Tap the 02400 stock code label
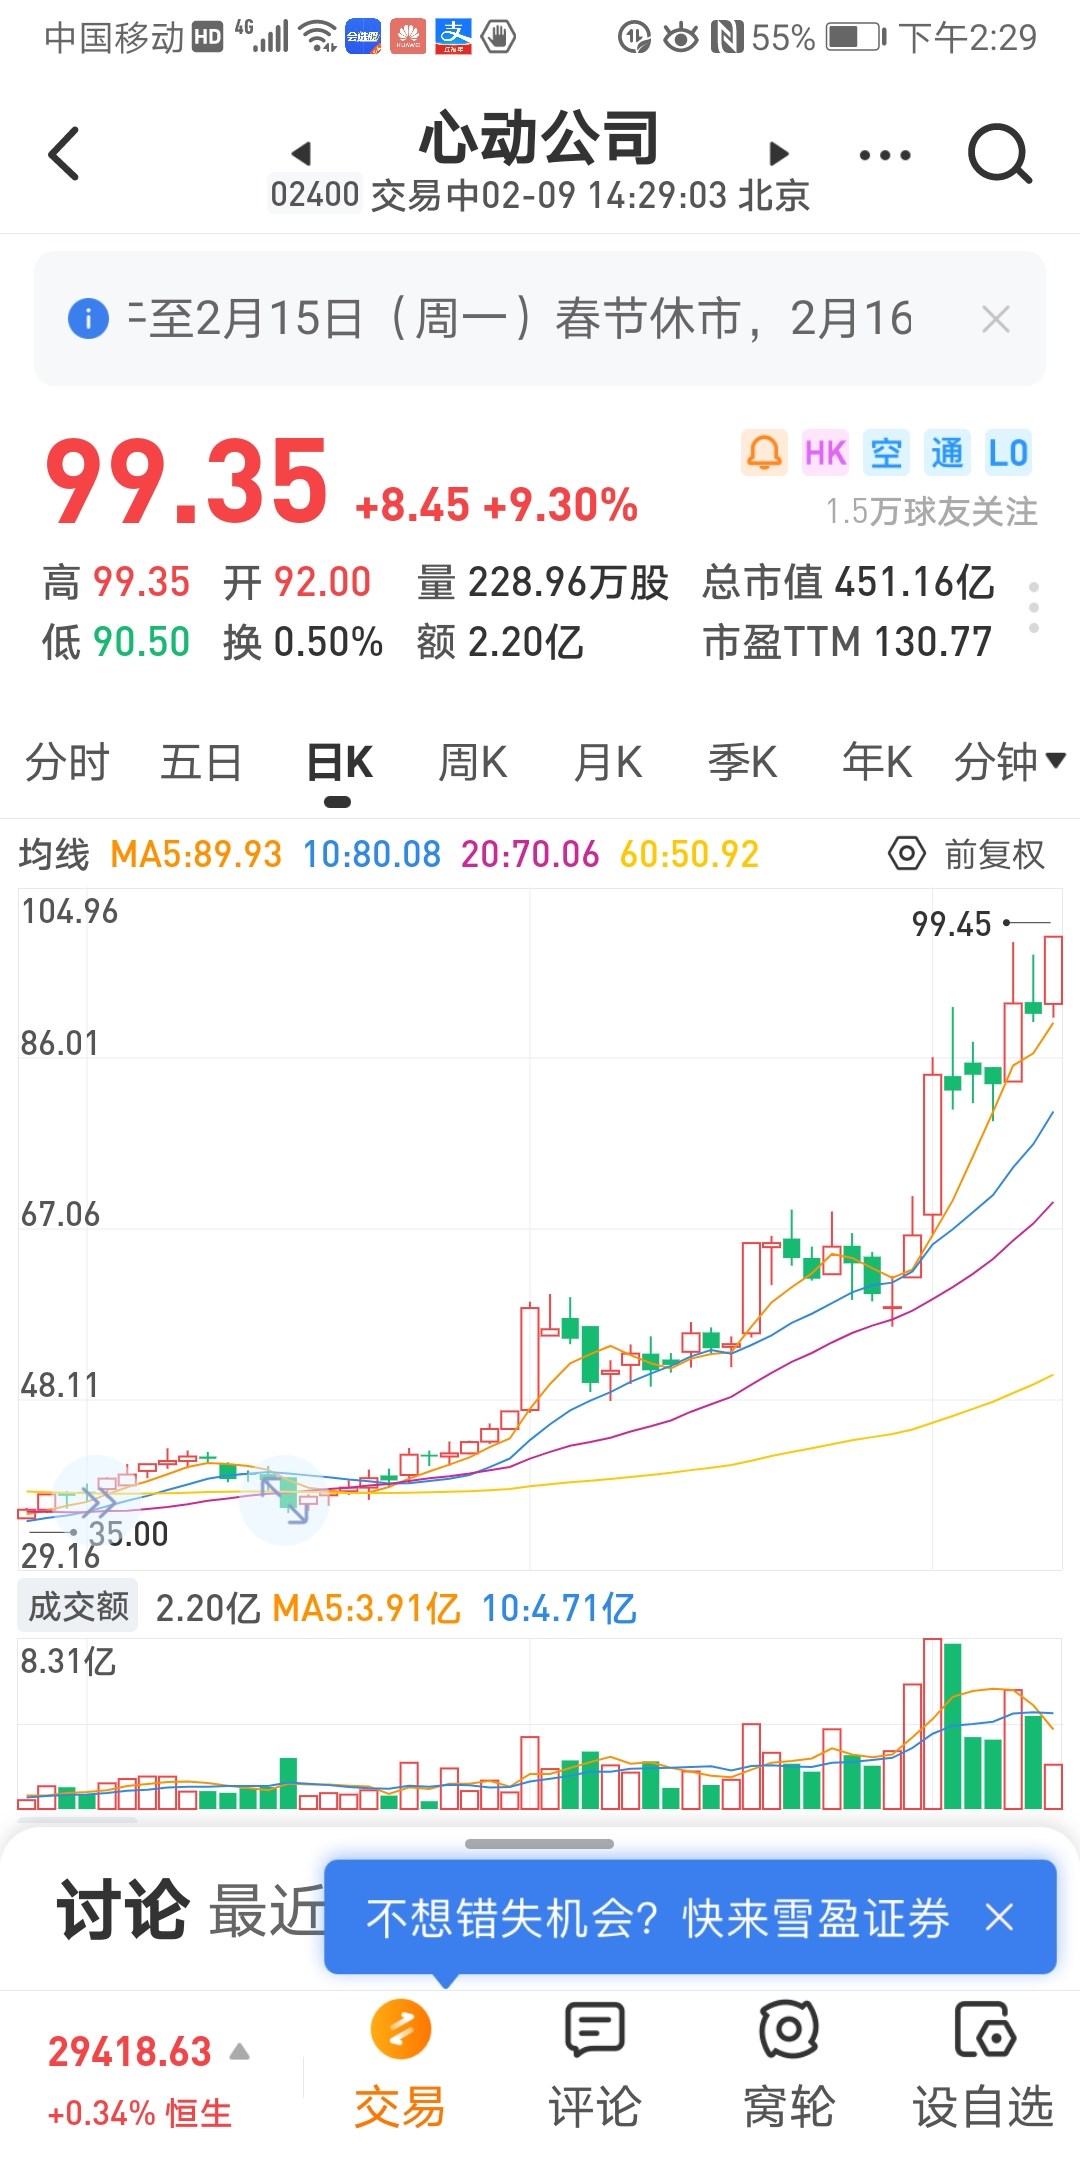The height and width of the screenshot is (2160, 1080). (314, 194)
